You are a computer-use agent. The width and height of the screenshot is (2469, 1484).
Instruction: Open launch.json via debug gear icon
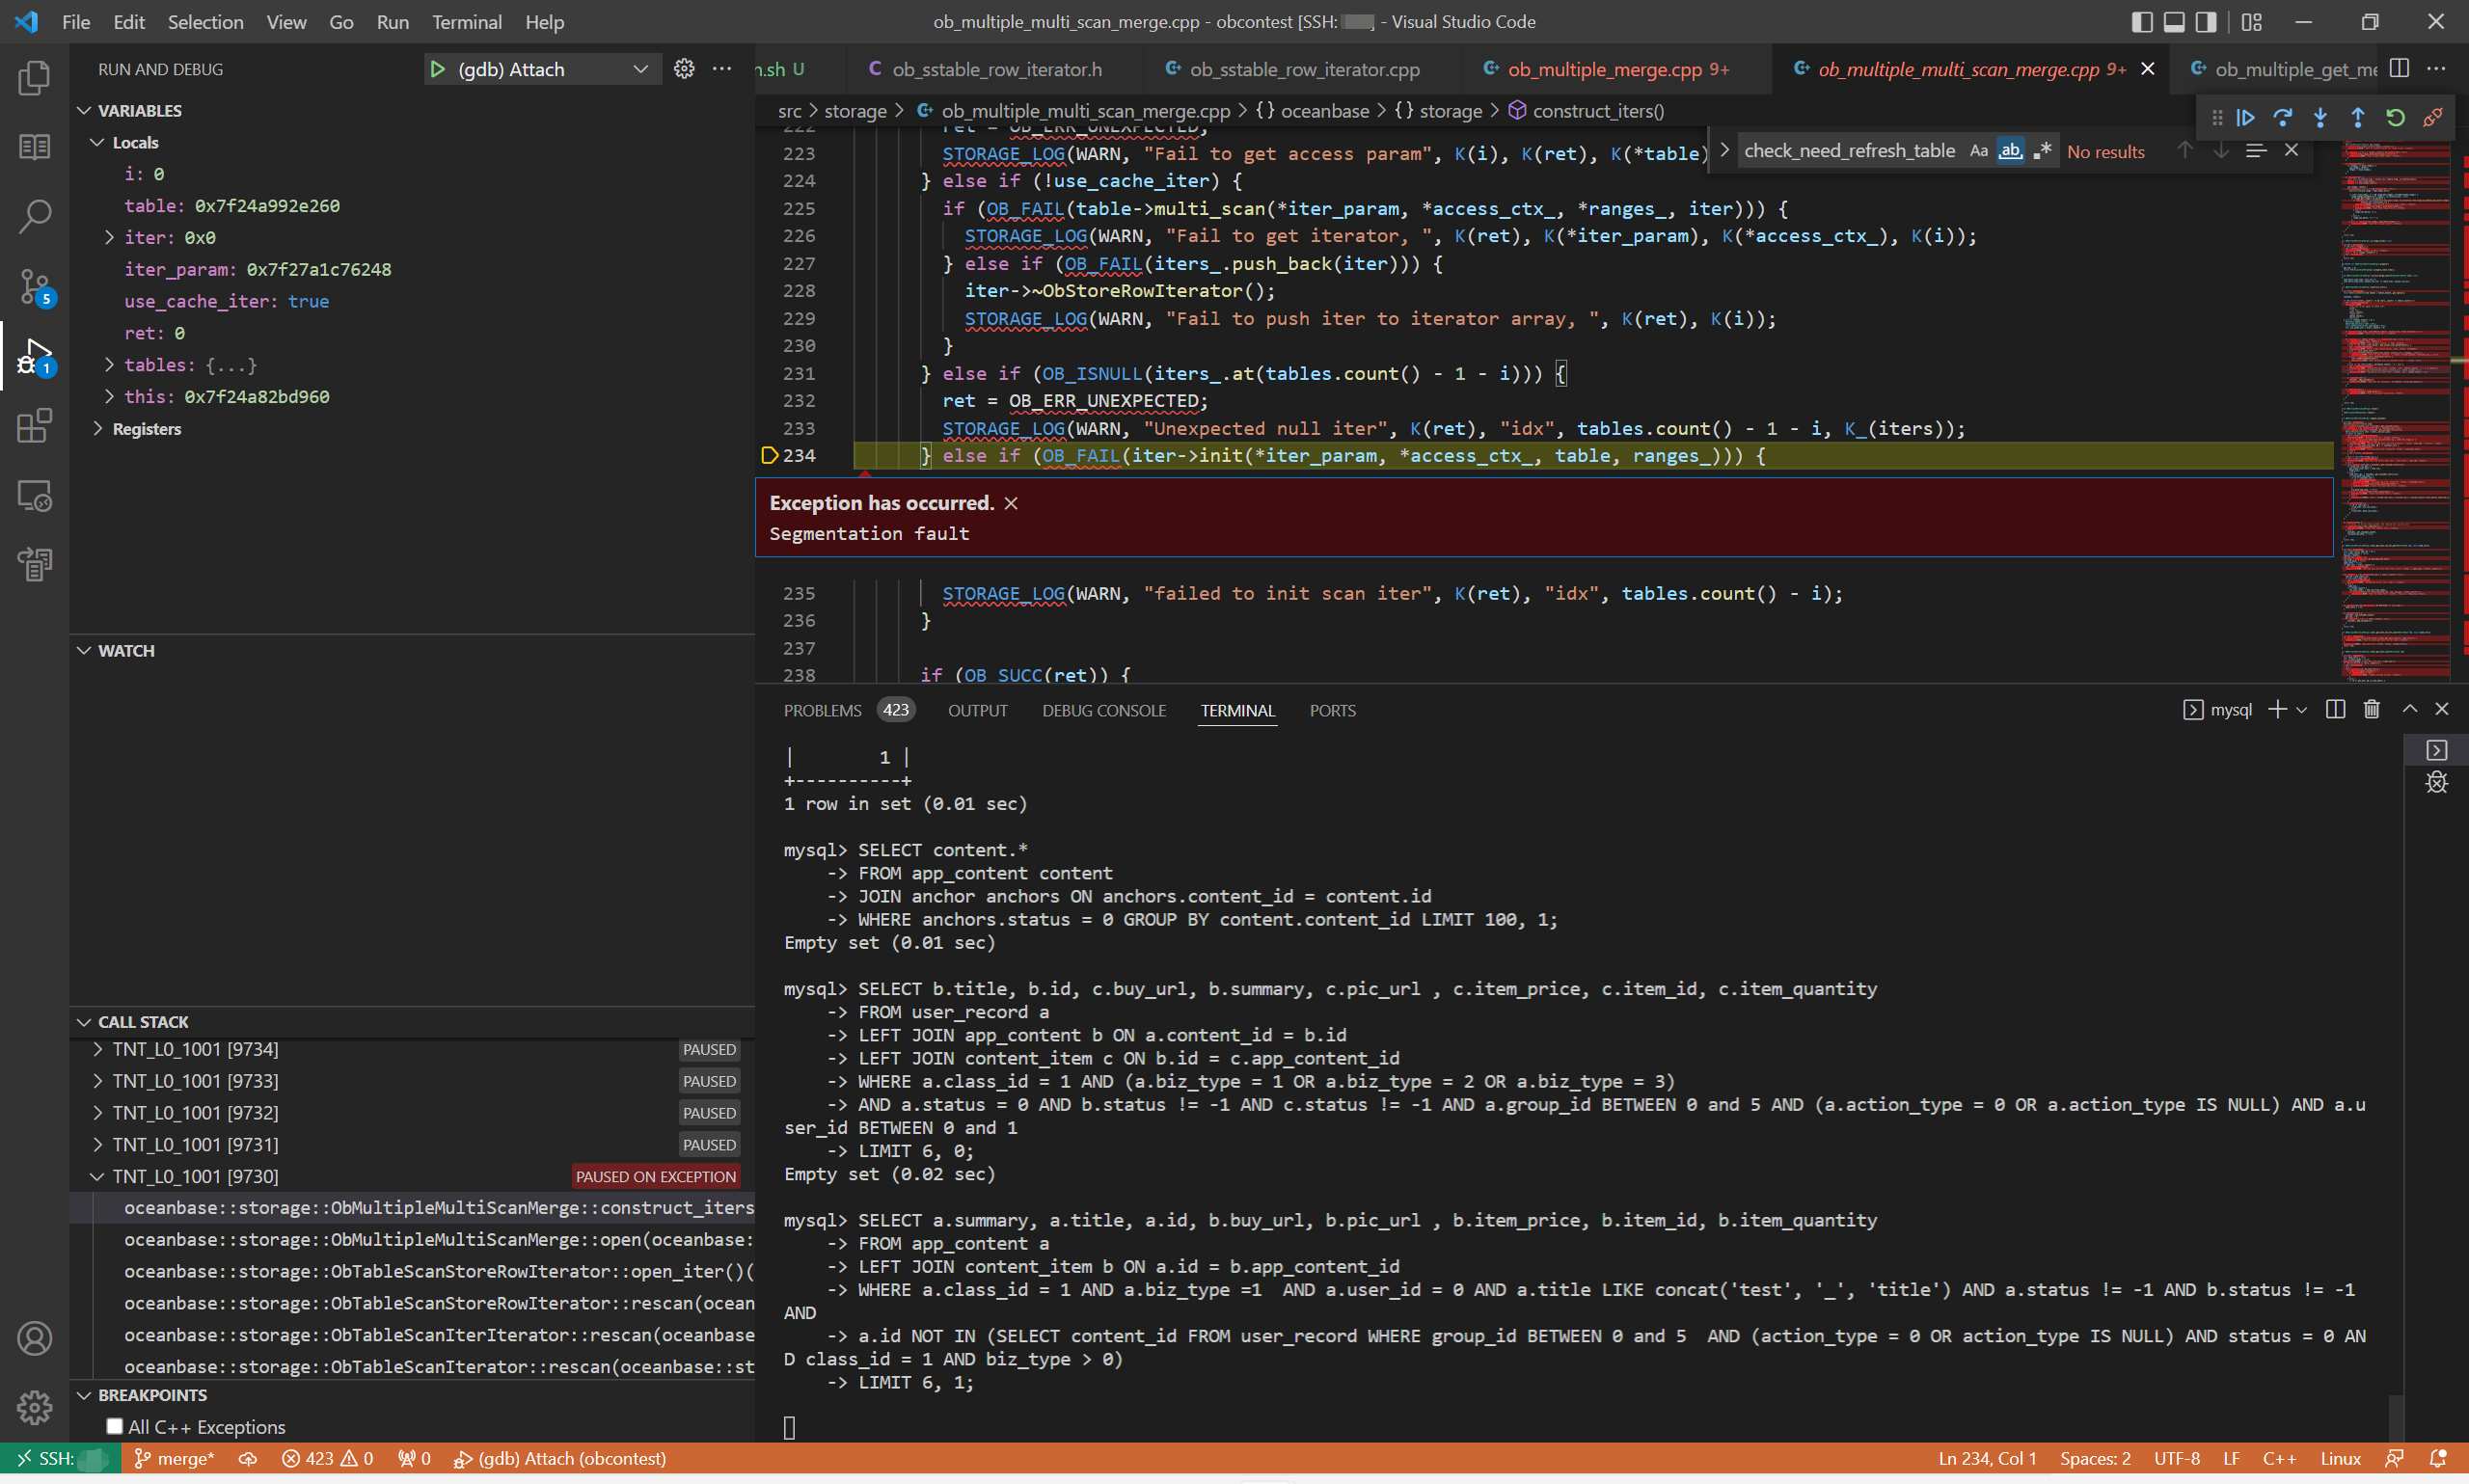pyautogui.click(x=684, y=69)
